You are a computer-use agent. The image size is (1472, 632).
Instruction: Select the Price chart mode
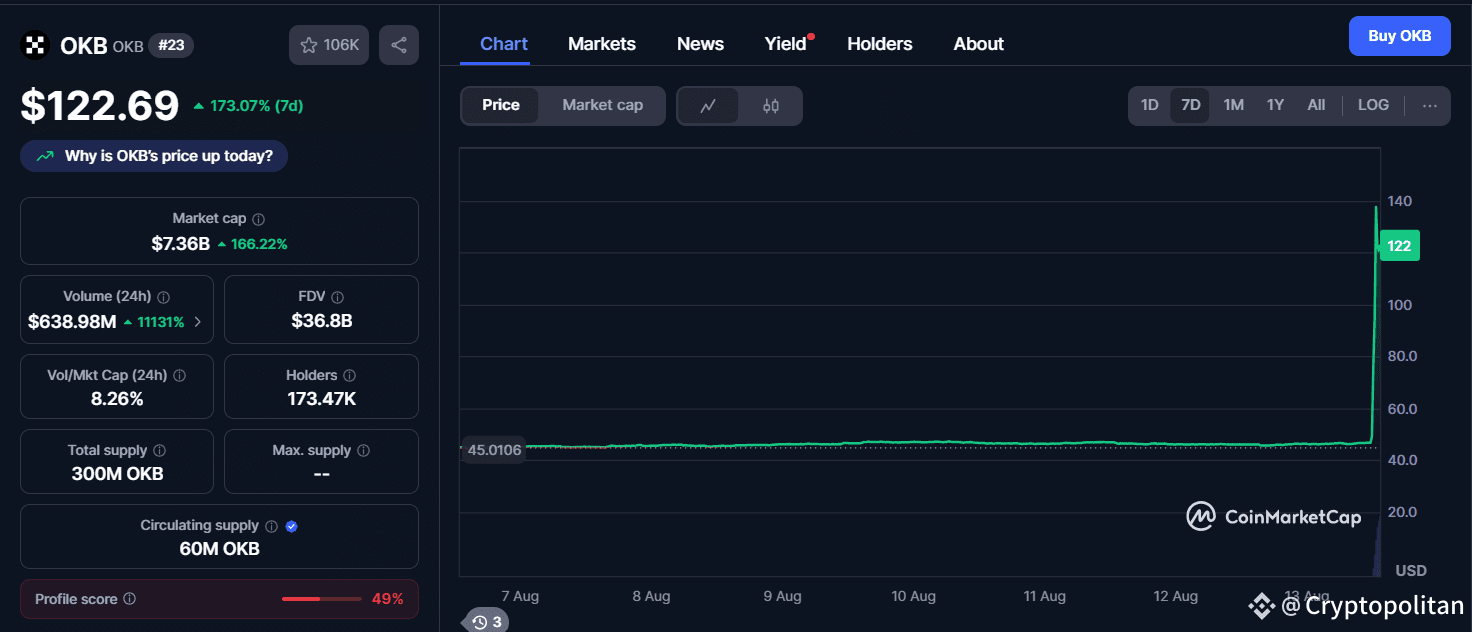[x=501, y=105]
